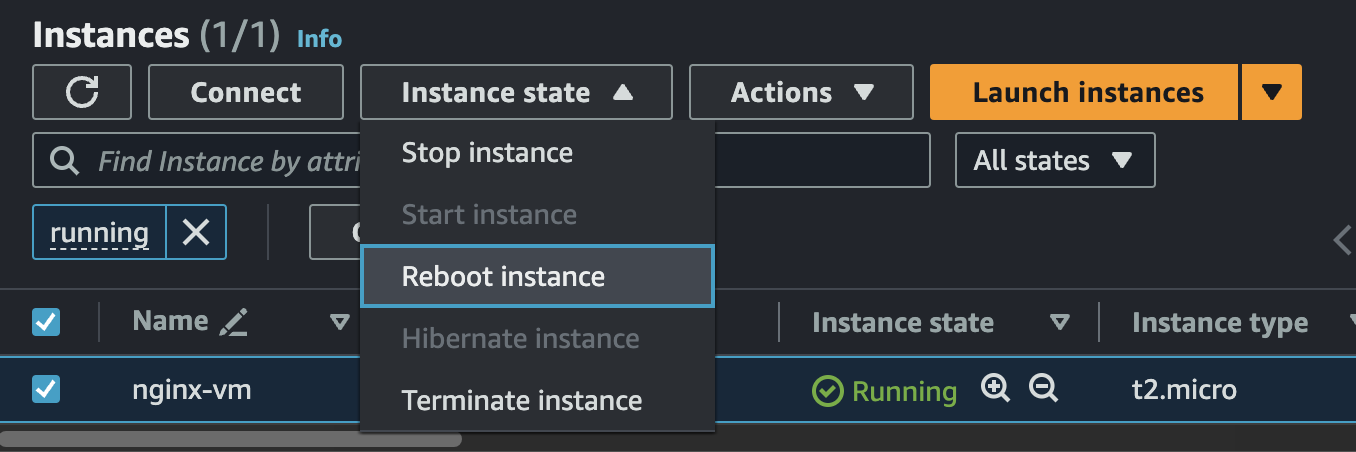1356x452 pixels.
Task: Click the green Running status icon
Action: (x=827, y=390)
